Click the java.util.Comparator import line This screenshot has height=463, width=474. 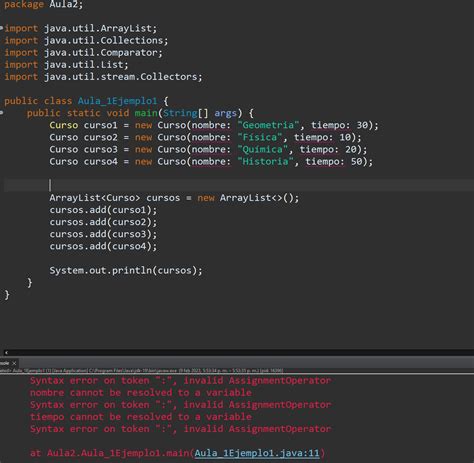click(83, 52)
